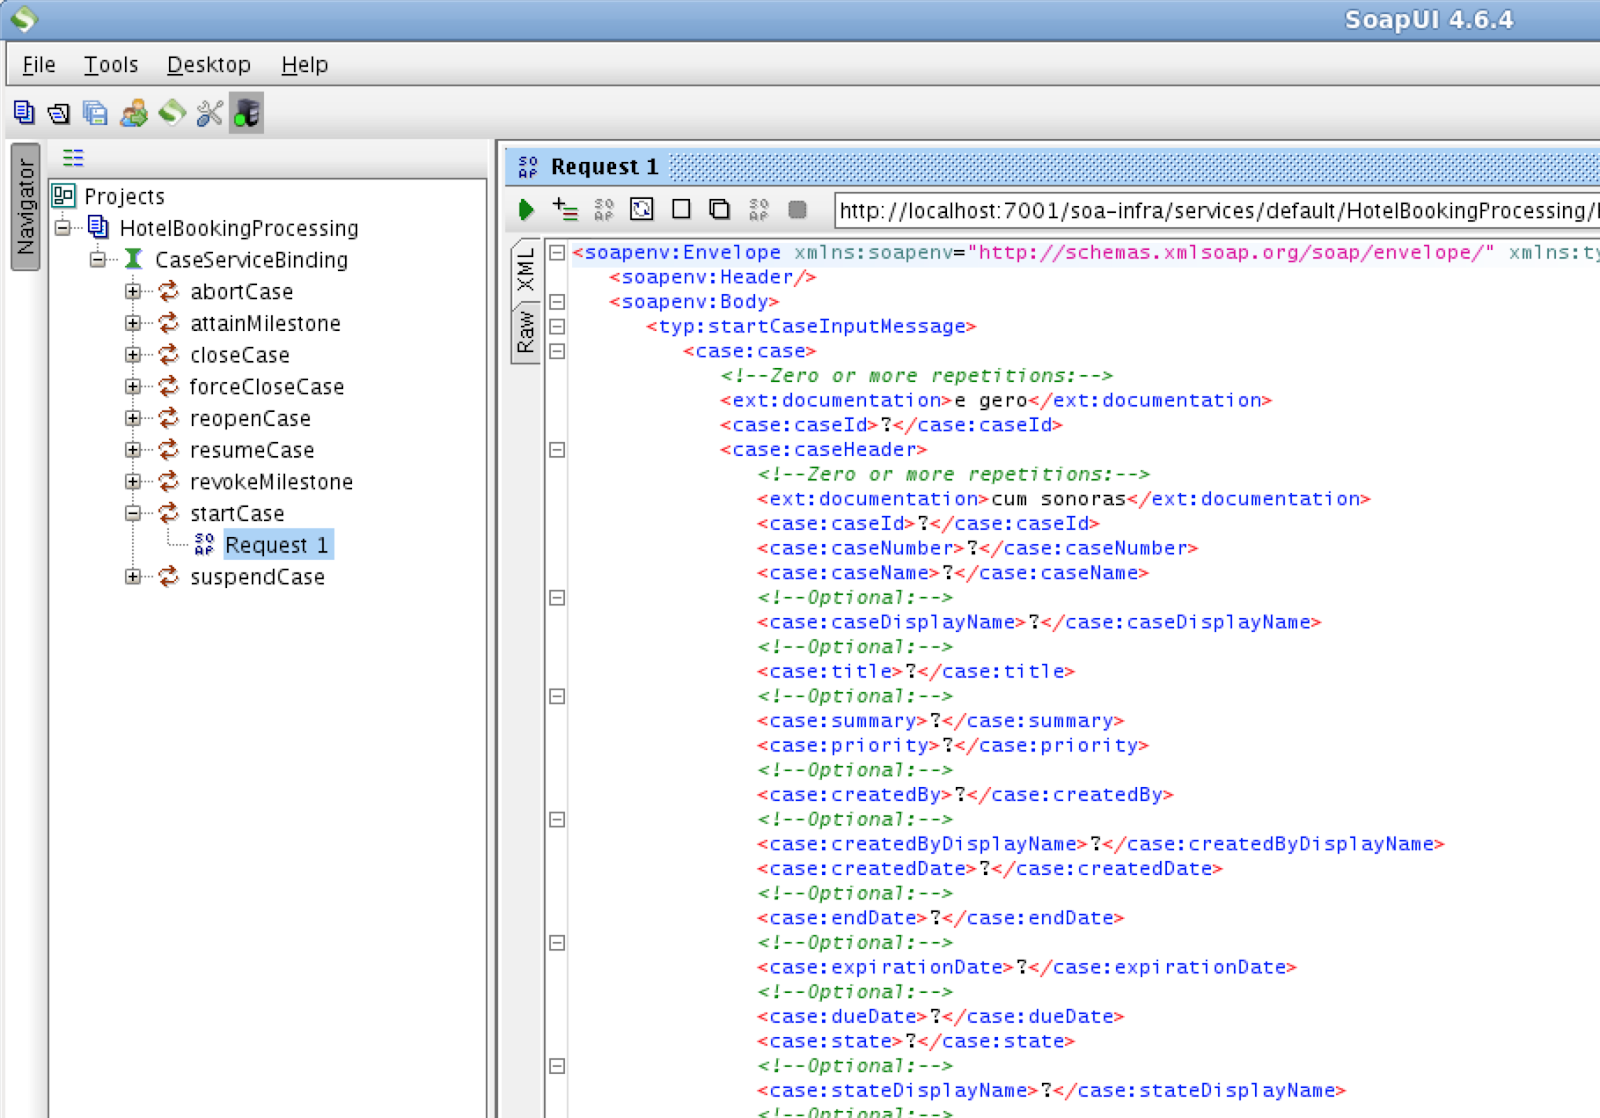The width and height of the screenshot is (1600, 1118).
Task: Create an empty request with the square icon
Action: point(681,209)
